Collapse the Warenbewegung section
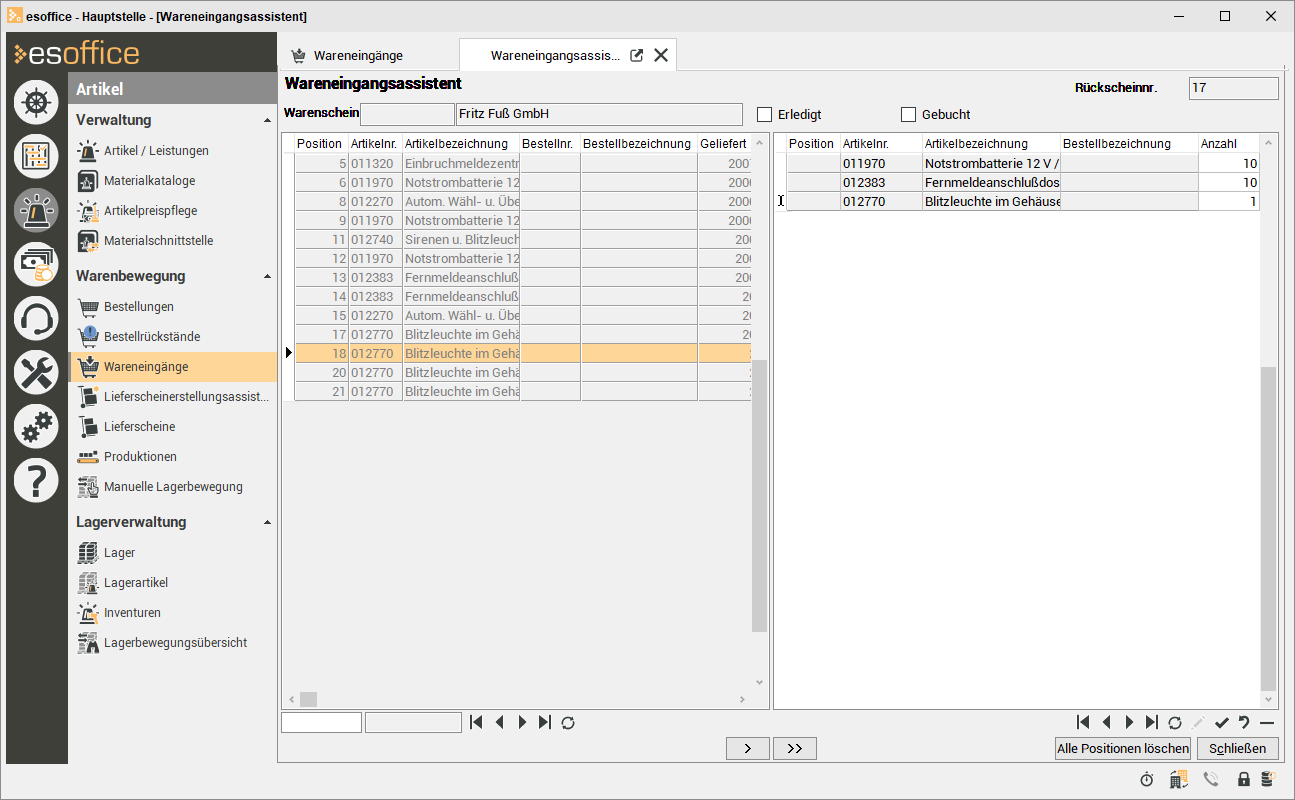The width and height of the screenshot is (1295, 800). click(x=267, y=277)
